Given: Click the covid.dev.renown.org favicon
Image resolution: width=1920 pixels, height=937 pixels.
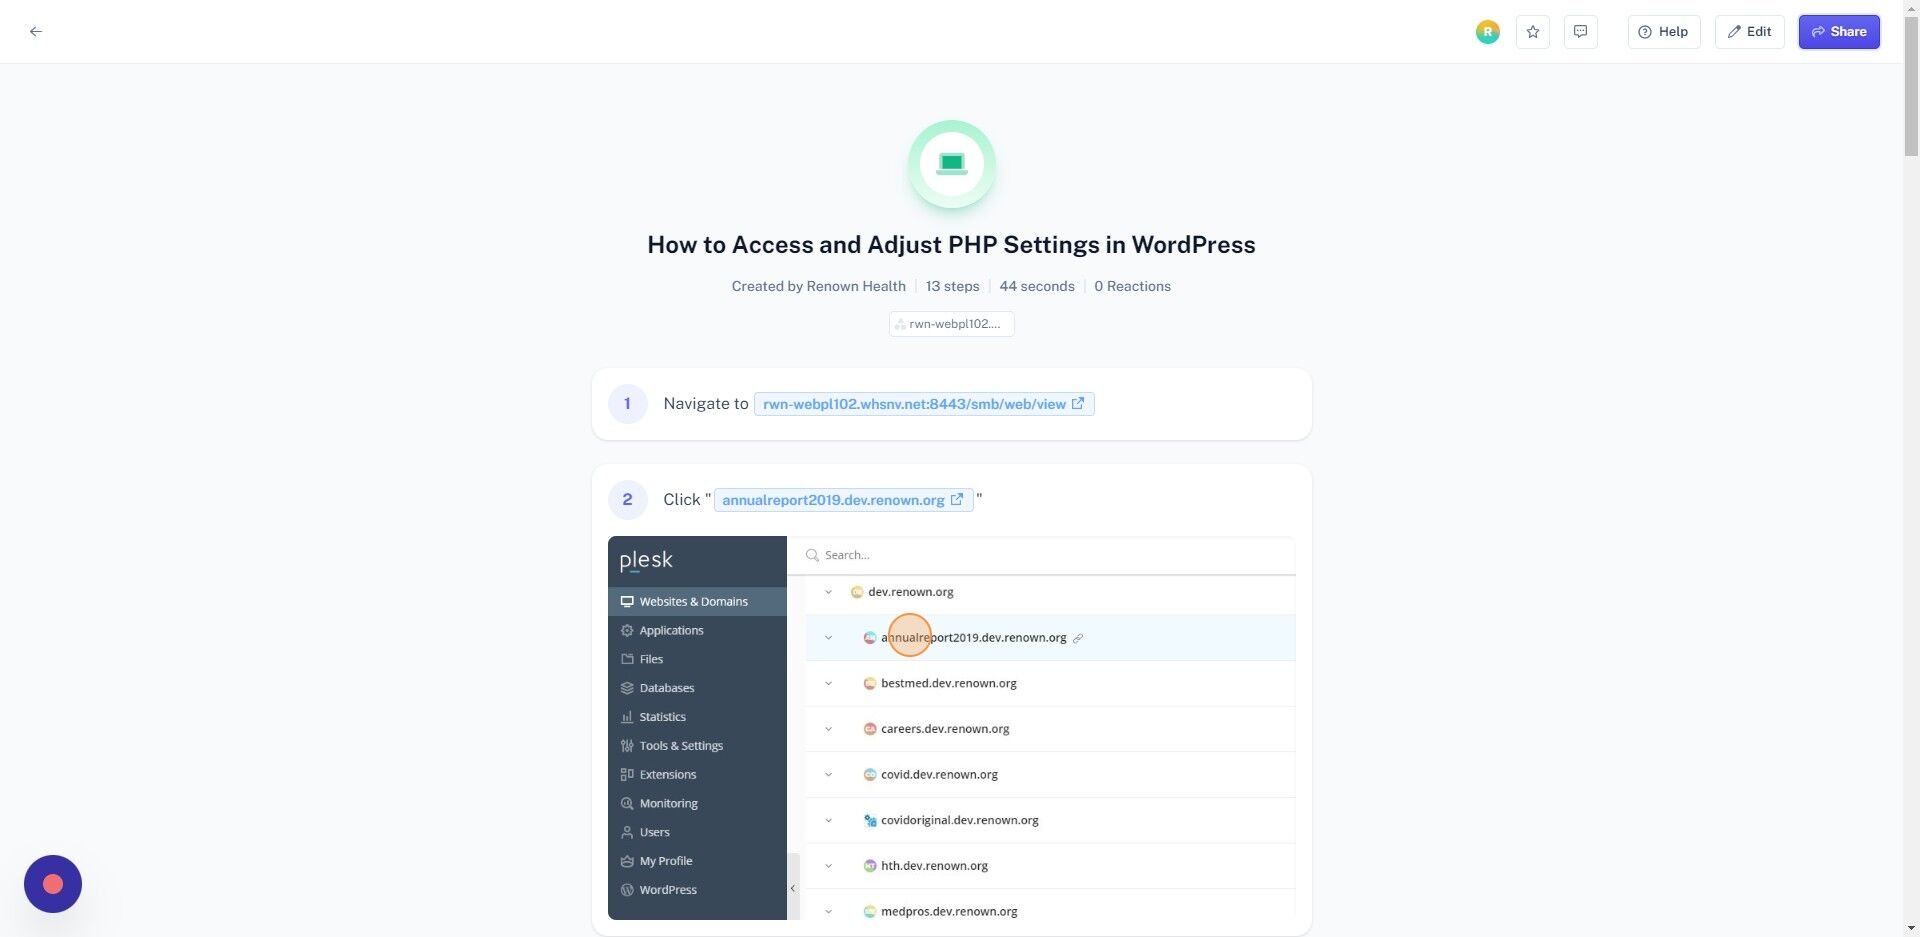Looking at the screenshot, I should pos(870,775).
